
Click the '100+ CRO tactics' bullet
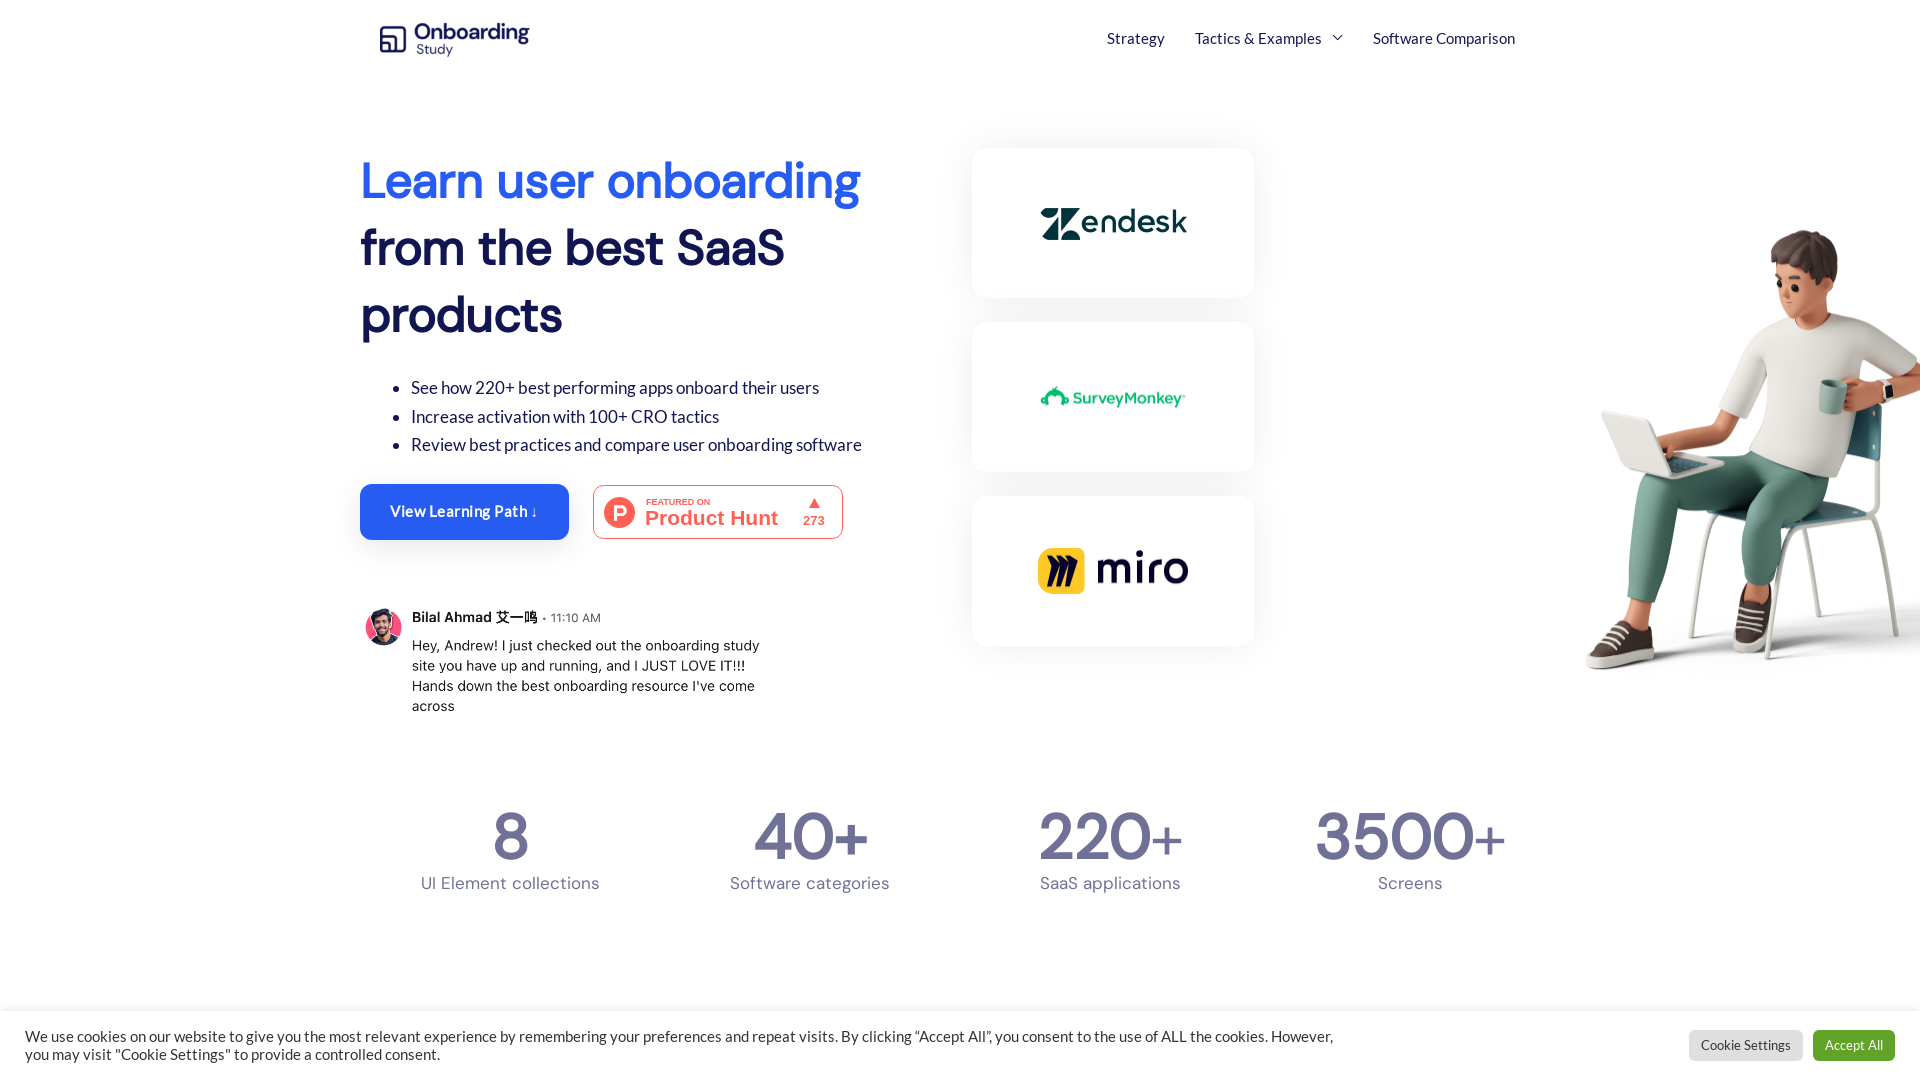(565, 417)
